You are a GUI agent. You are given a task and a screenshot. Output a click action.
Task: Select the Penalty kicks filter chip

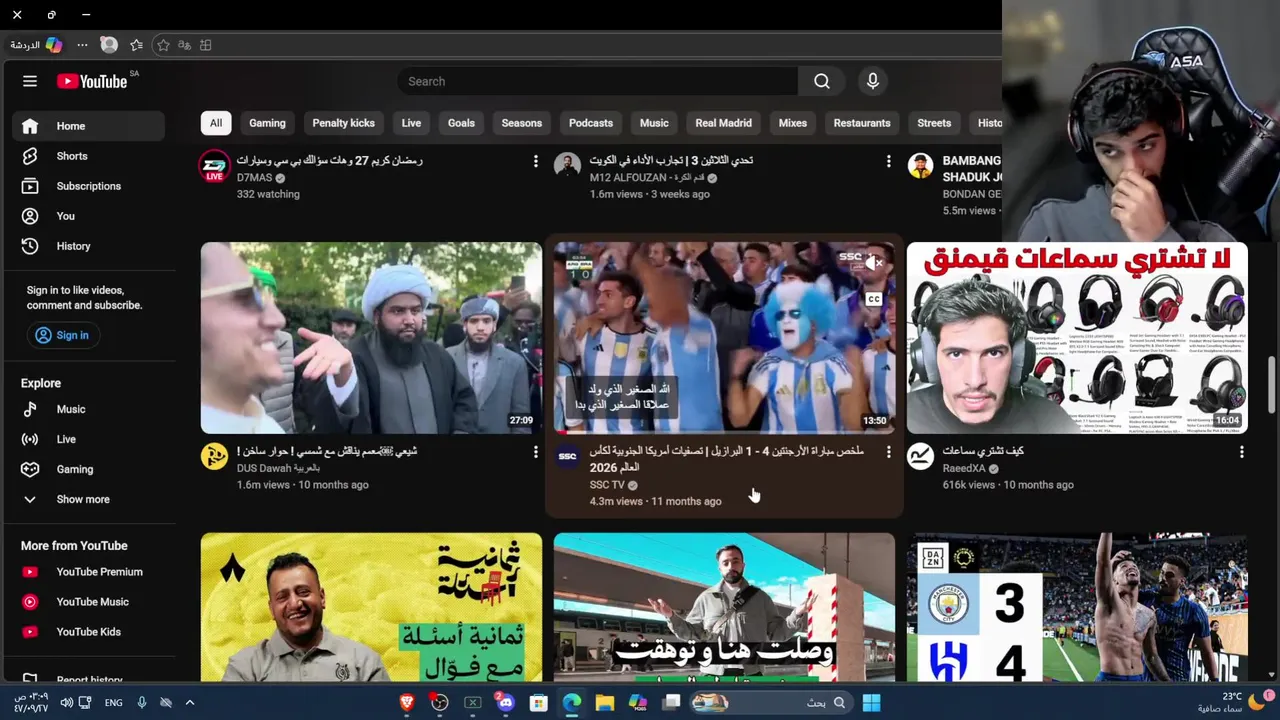343,123
